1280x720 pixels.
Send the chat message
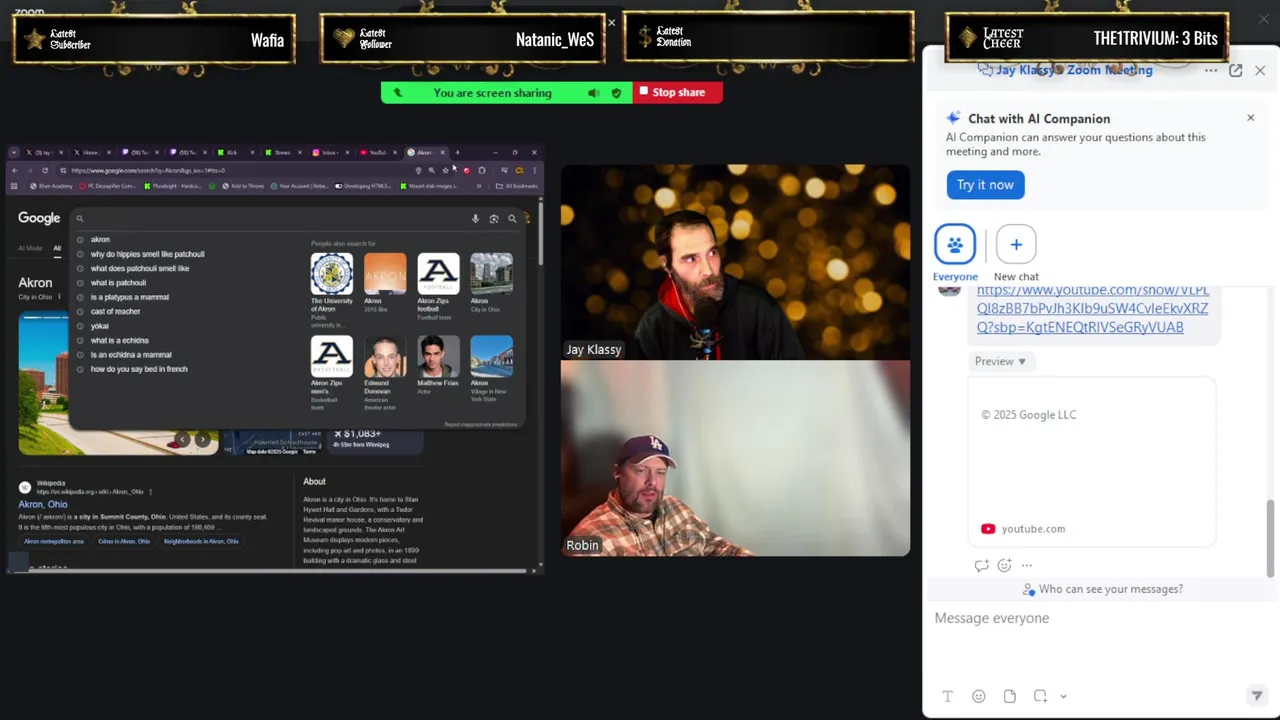click(x=1257, y=696)
